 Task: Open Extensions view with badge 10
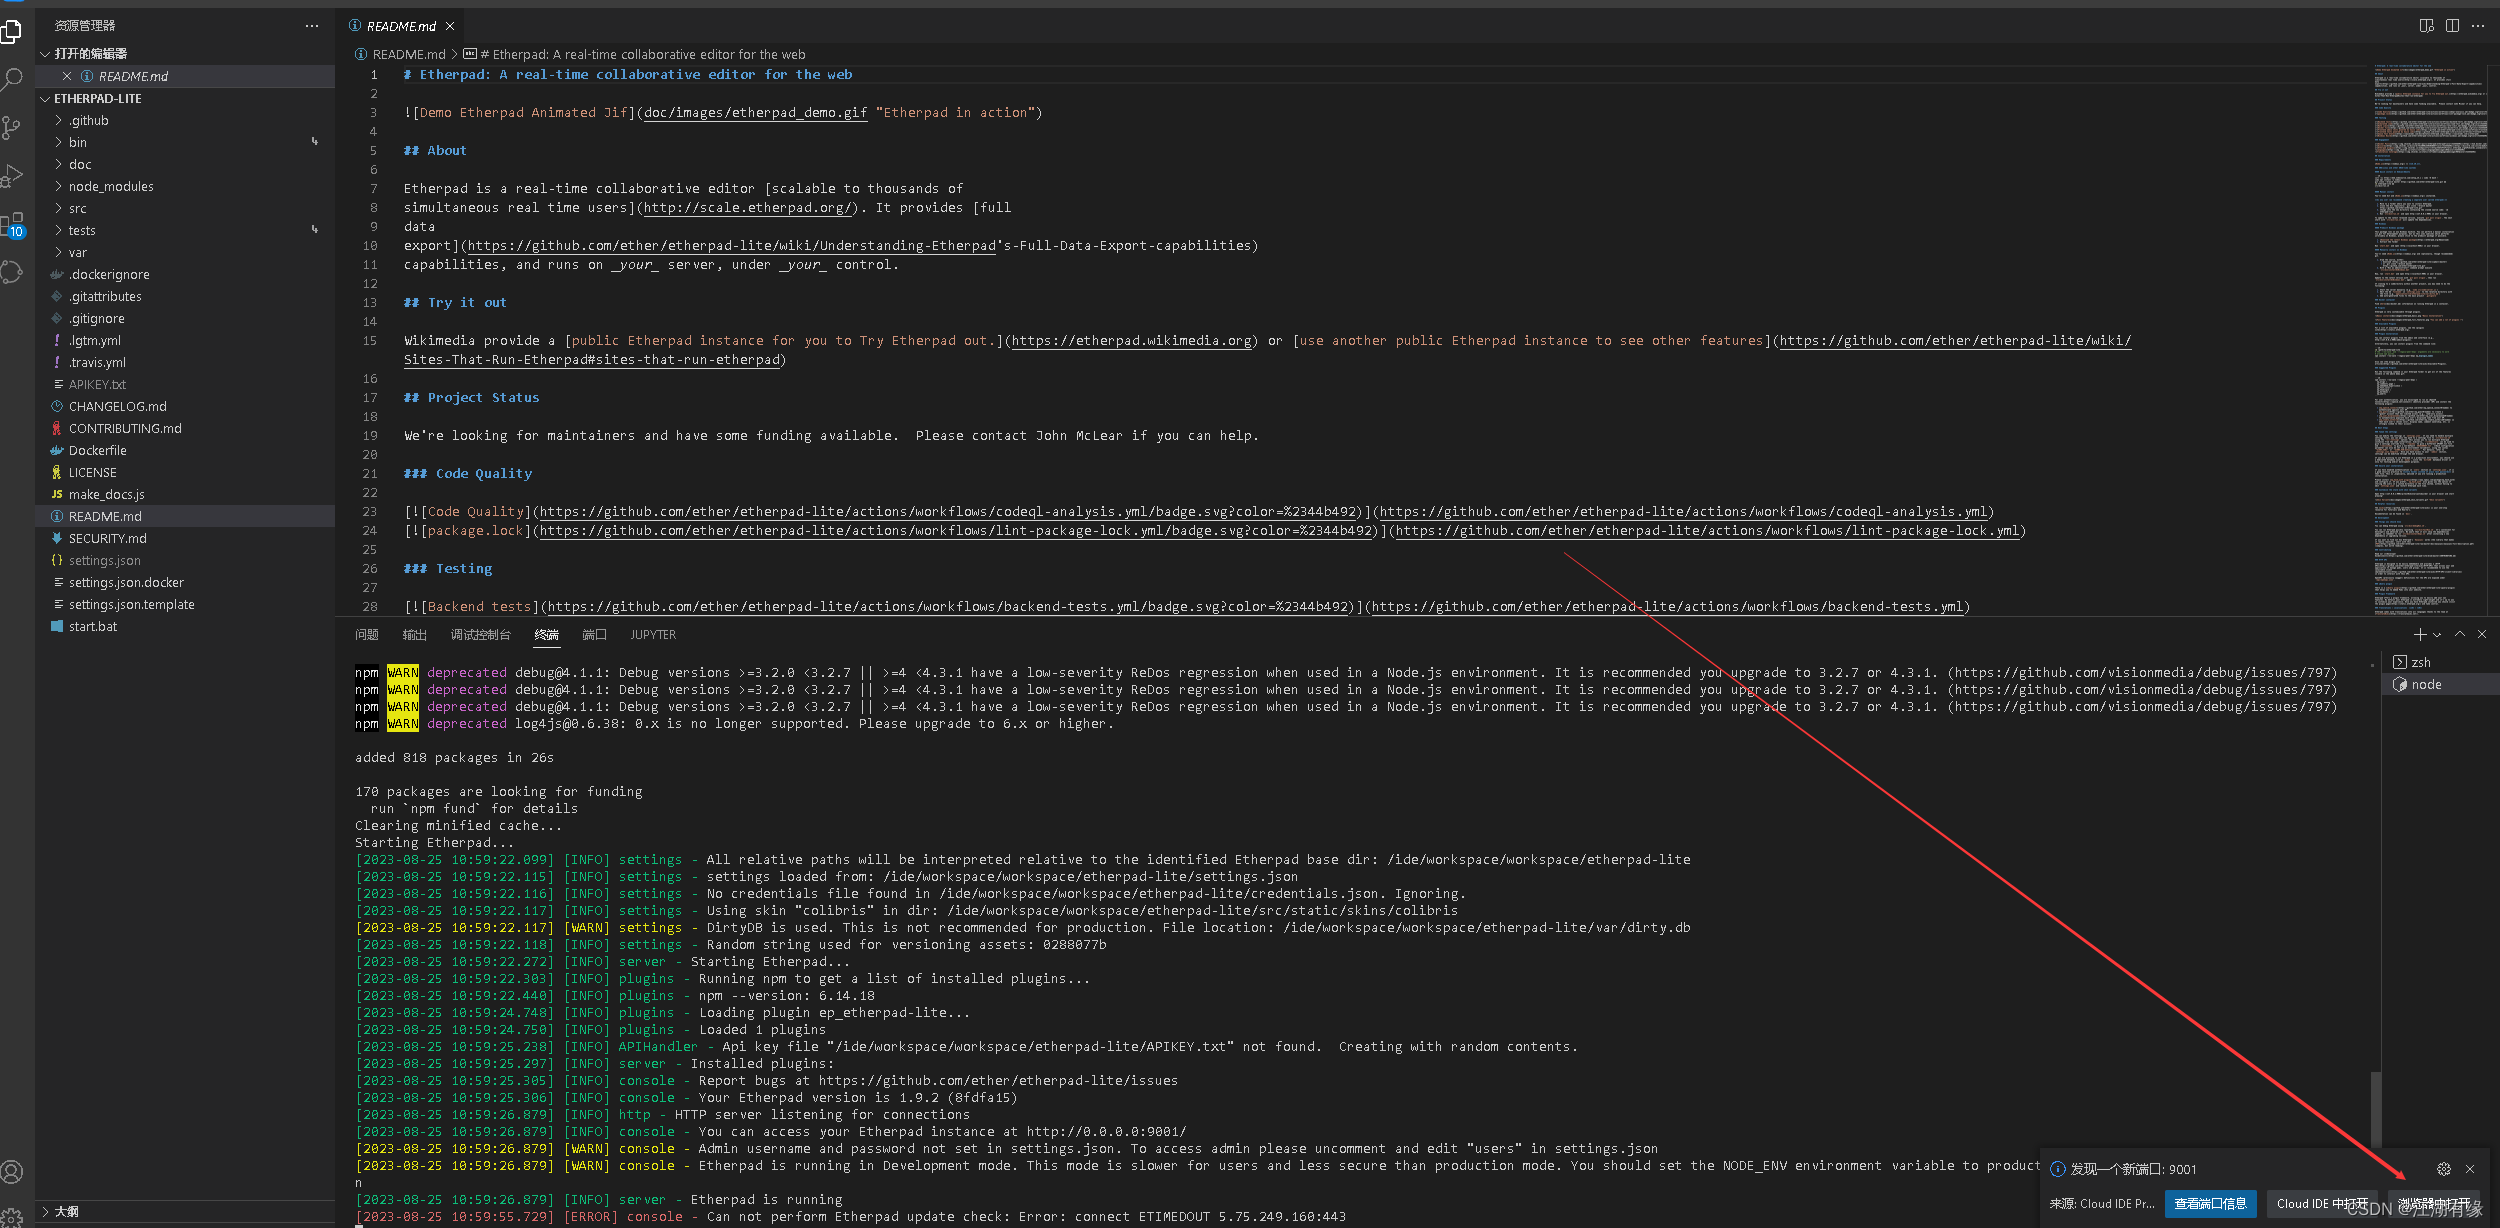(x=12, y=224)
